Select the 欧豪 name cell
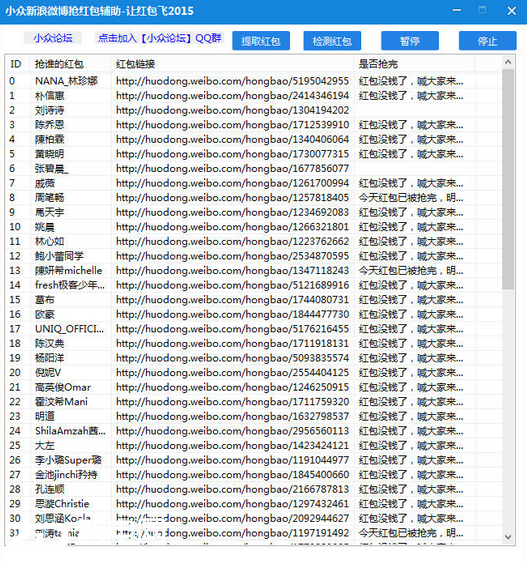This screenshot has height=563, width=527. [x=45, y=314]
